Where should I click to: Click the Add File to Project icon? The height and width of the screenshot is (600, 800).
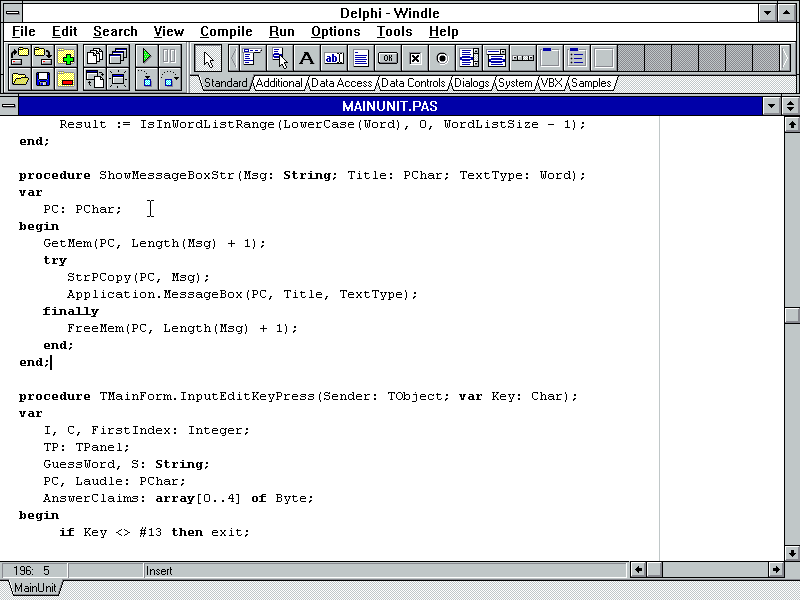click(66, 57)
